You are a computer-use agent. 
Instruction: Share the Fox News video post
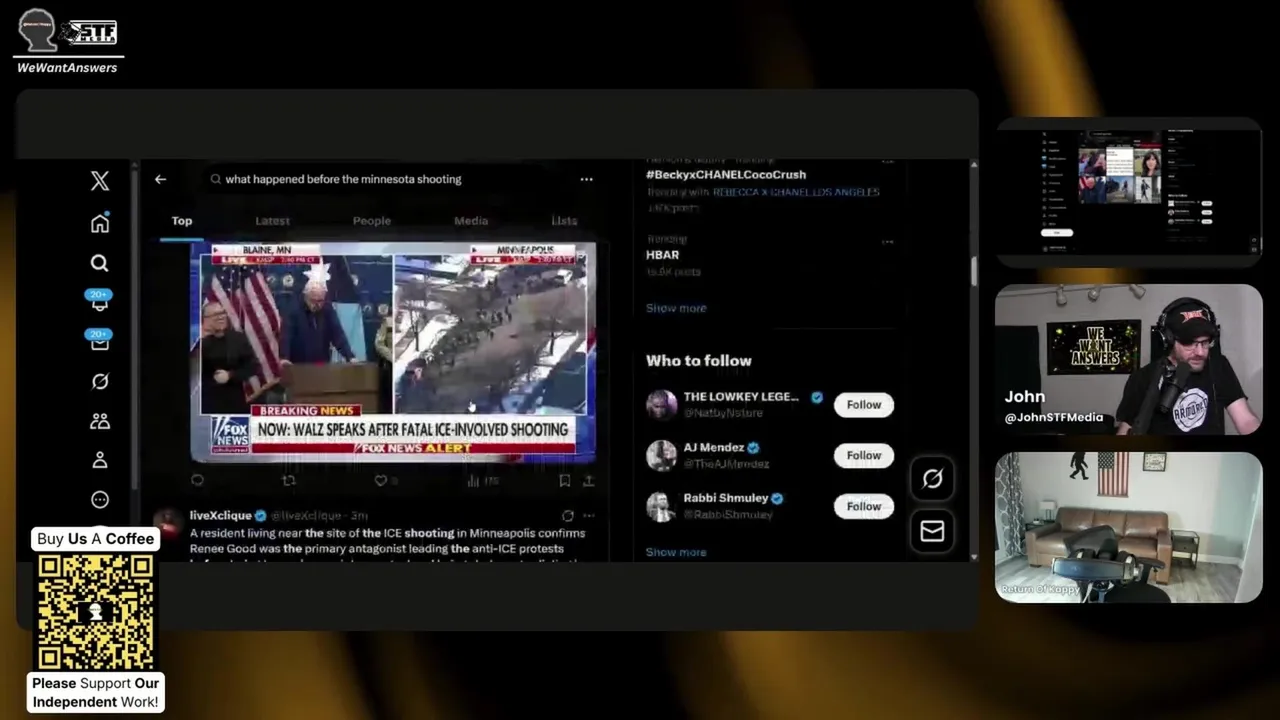coord(588,481)
